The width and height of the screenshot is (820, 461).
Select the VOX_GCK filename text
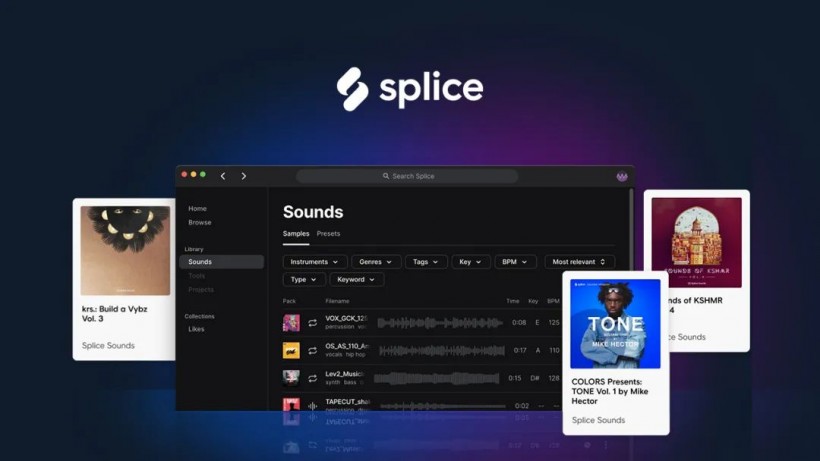point(346,318)
